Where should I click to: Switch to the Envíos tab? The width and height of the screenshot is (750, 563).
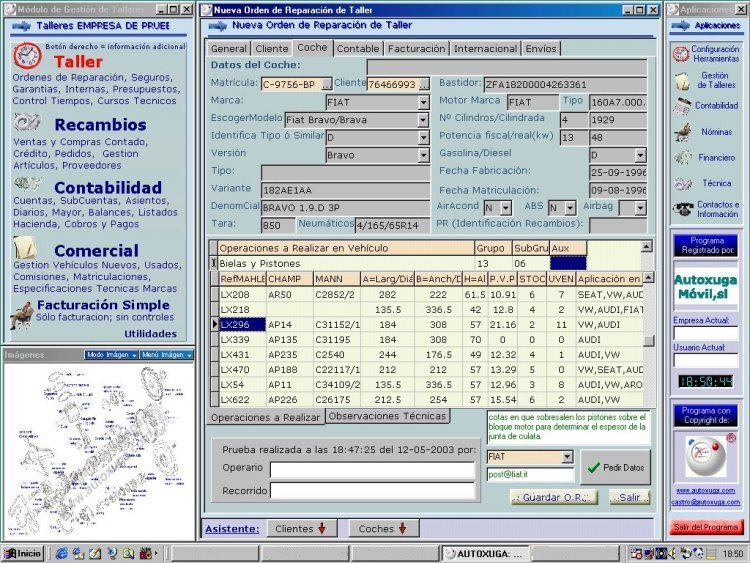coord(541,48)
